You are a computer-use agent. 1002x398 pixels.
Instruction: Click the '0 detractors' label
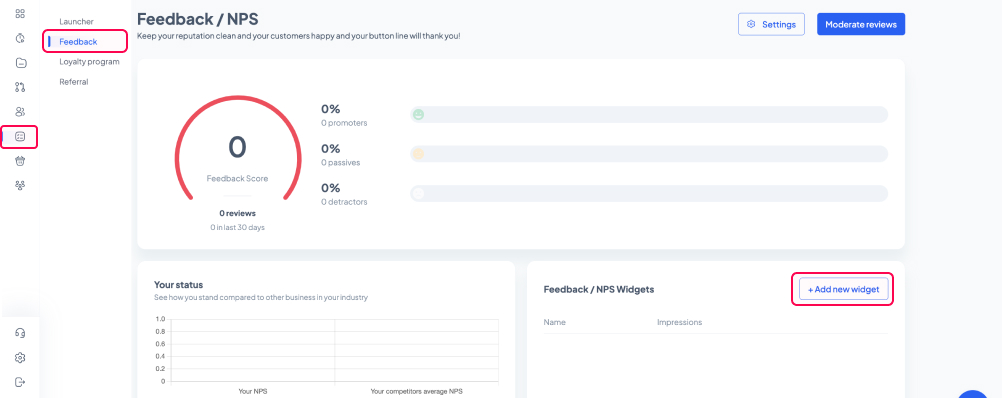[x=344, y=202]
